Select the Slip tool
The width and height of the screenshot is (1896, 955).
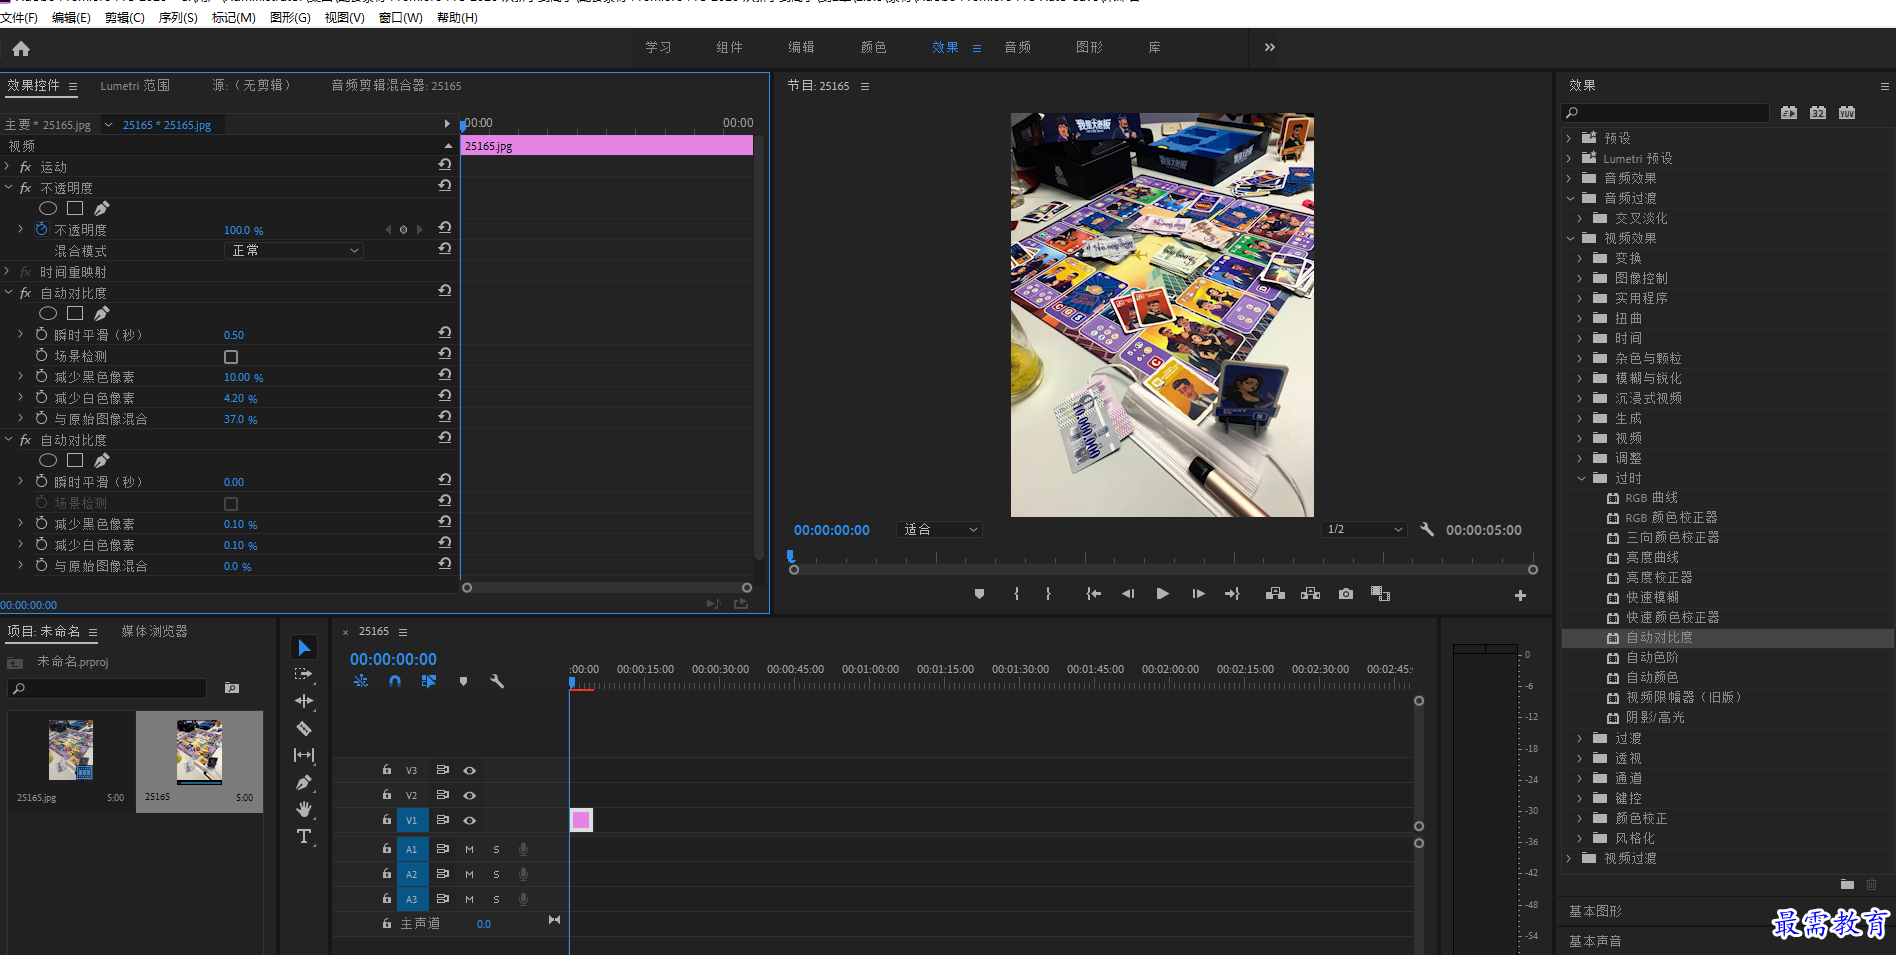[x=304, y=756]
